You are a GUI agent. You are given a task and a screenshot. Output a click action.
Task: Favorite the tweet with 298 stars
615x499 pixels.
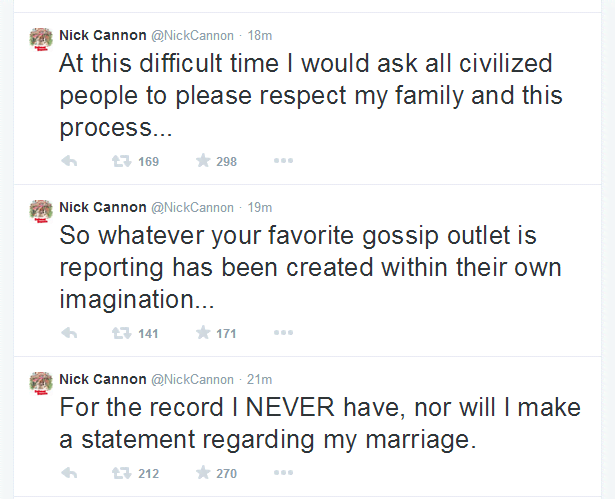point(203,161)
